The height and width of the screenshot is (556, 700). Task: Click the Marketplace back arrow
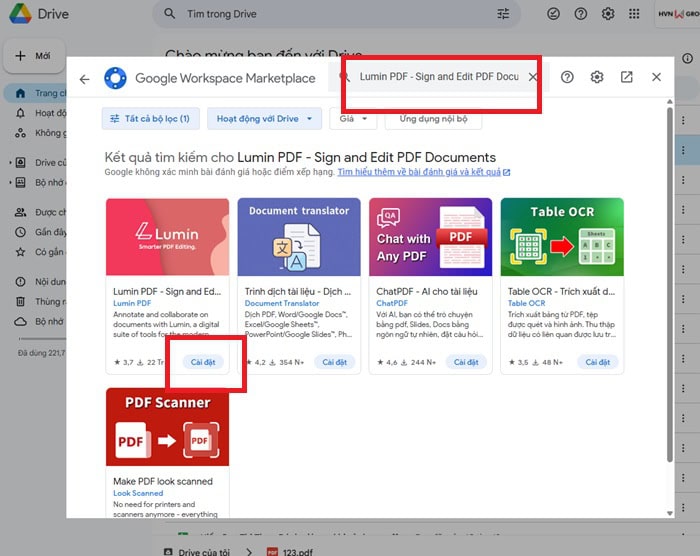(84, 78)
